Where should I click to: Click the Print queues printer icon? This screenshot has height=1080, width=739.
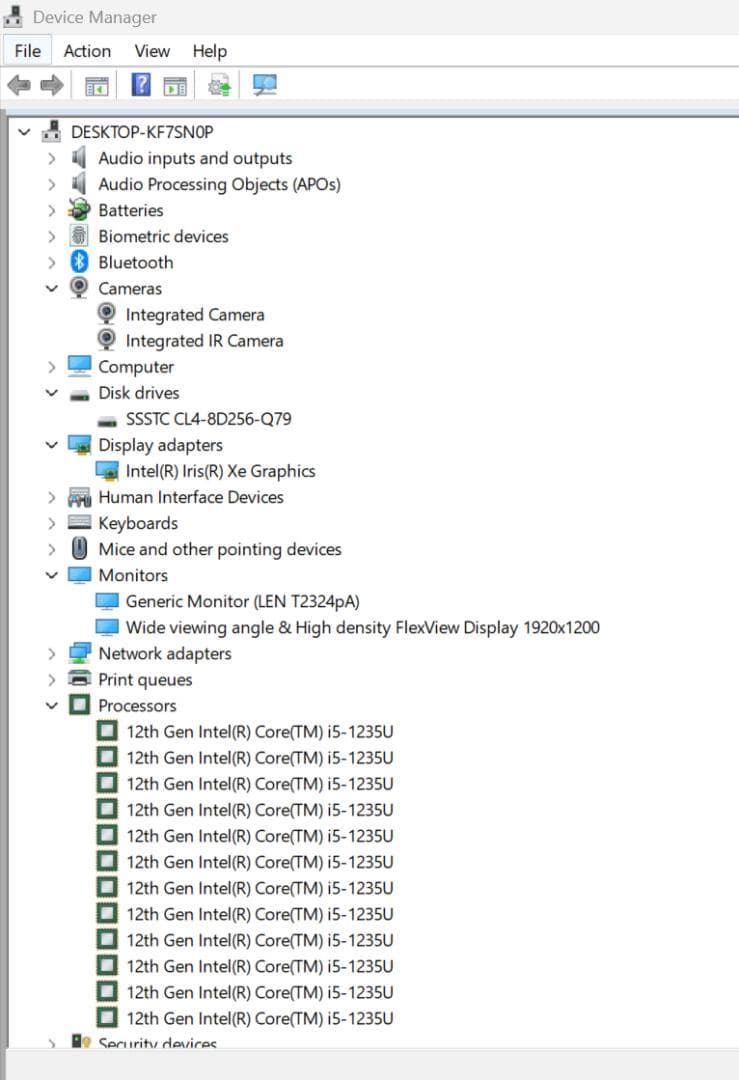point(79,678)
